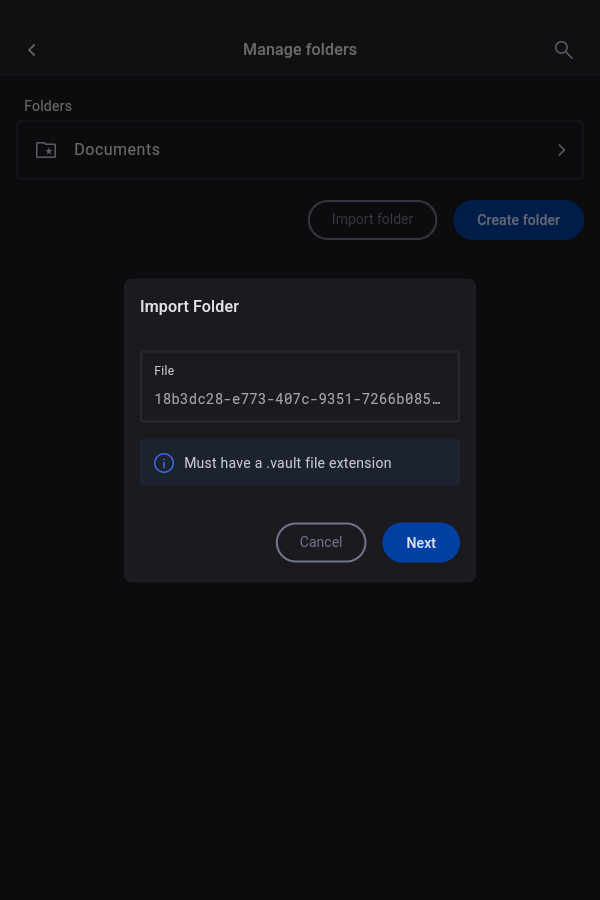Click the starred folder icon beside Documents
This screenshot has height=900, width=600.
(x=46, y=150)
